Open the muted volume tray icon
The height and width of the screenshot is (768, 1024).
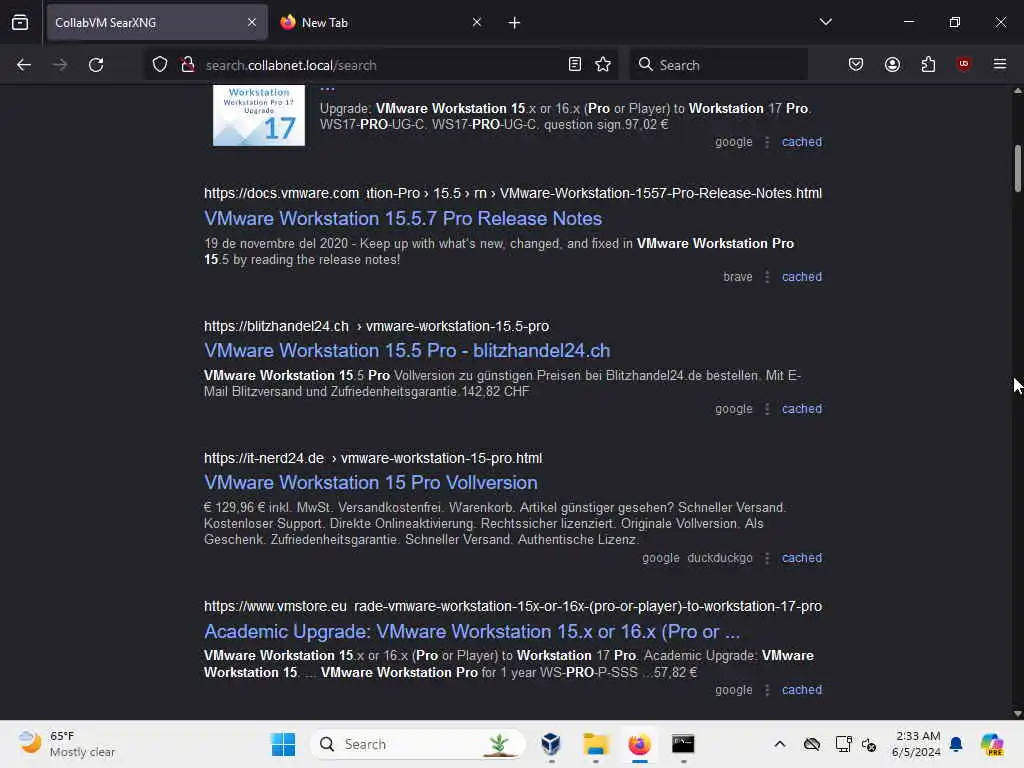point(869,744)
